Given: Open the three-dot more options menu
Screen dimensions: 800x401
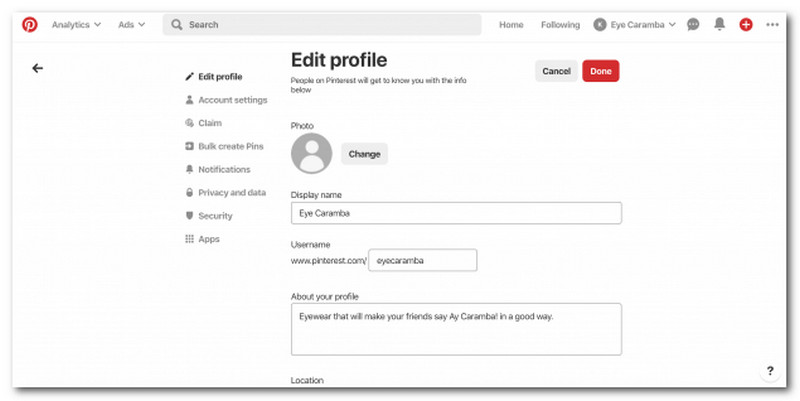Looking at the screenshot, I should (772, 25).
